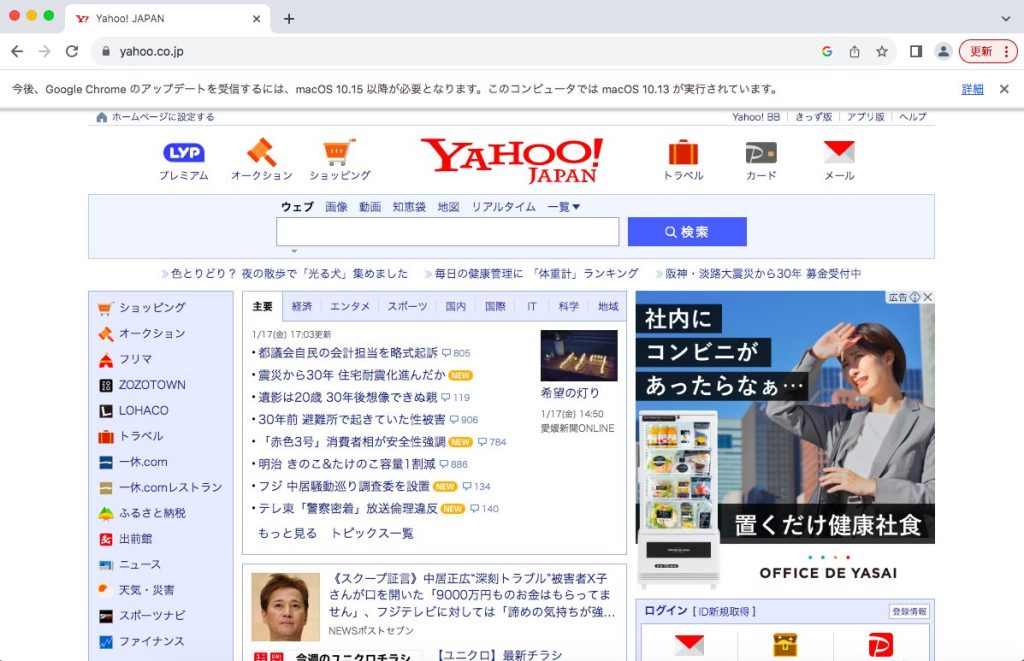Viewport: 1024px width, 661px height.
Task: Click the browser back arrow
Action: (x=17, y=52)
